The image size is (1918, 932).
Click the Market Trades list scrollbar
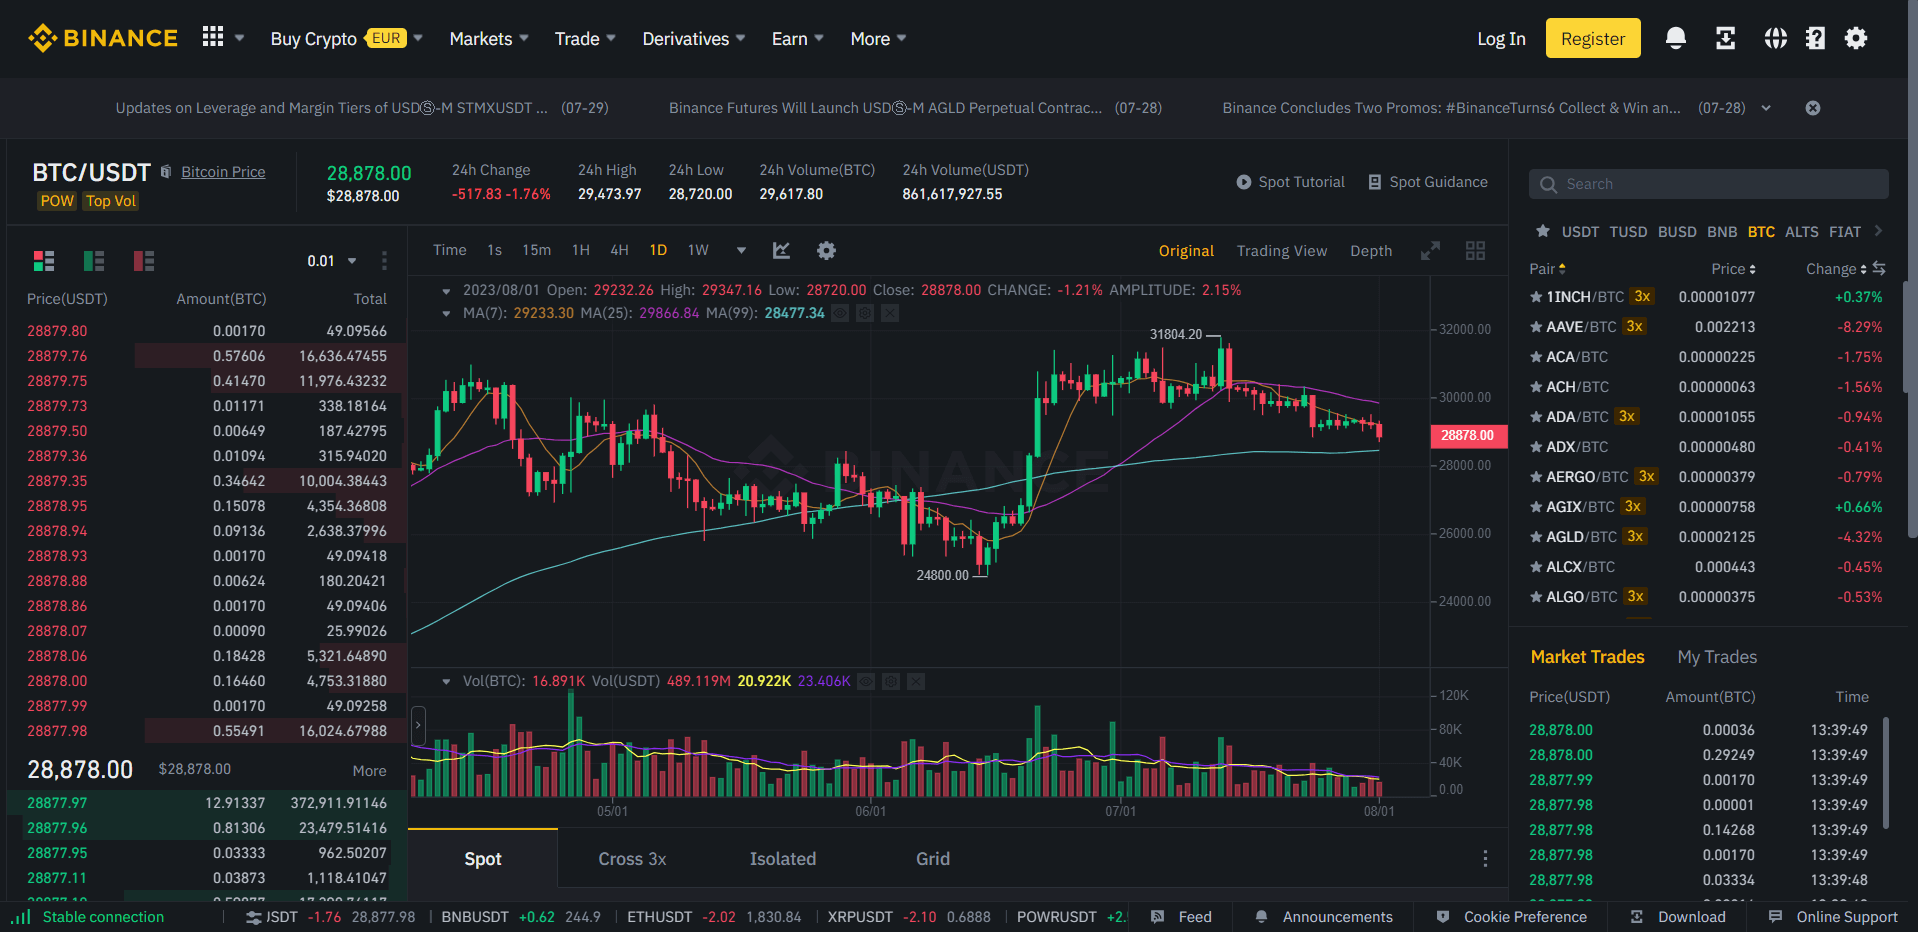tap(1886, 773)
